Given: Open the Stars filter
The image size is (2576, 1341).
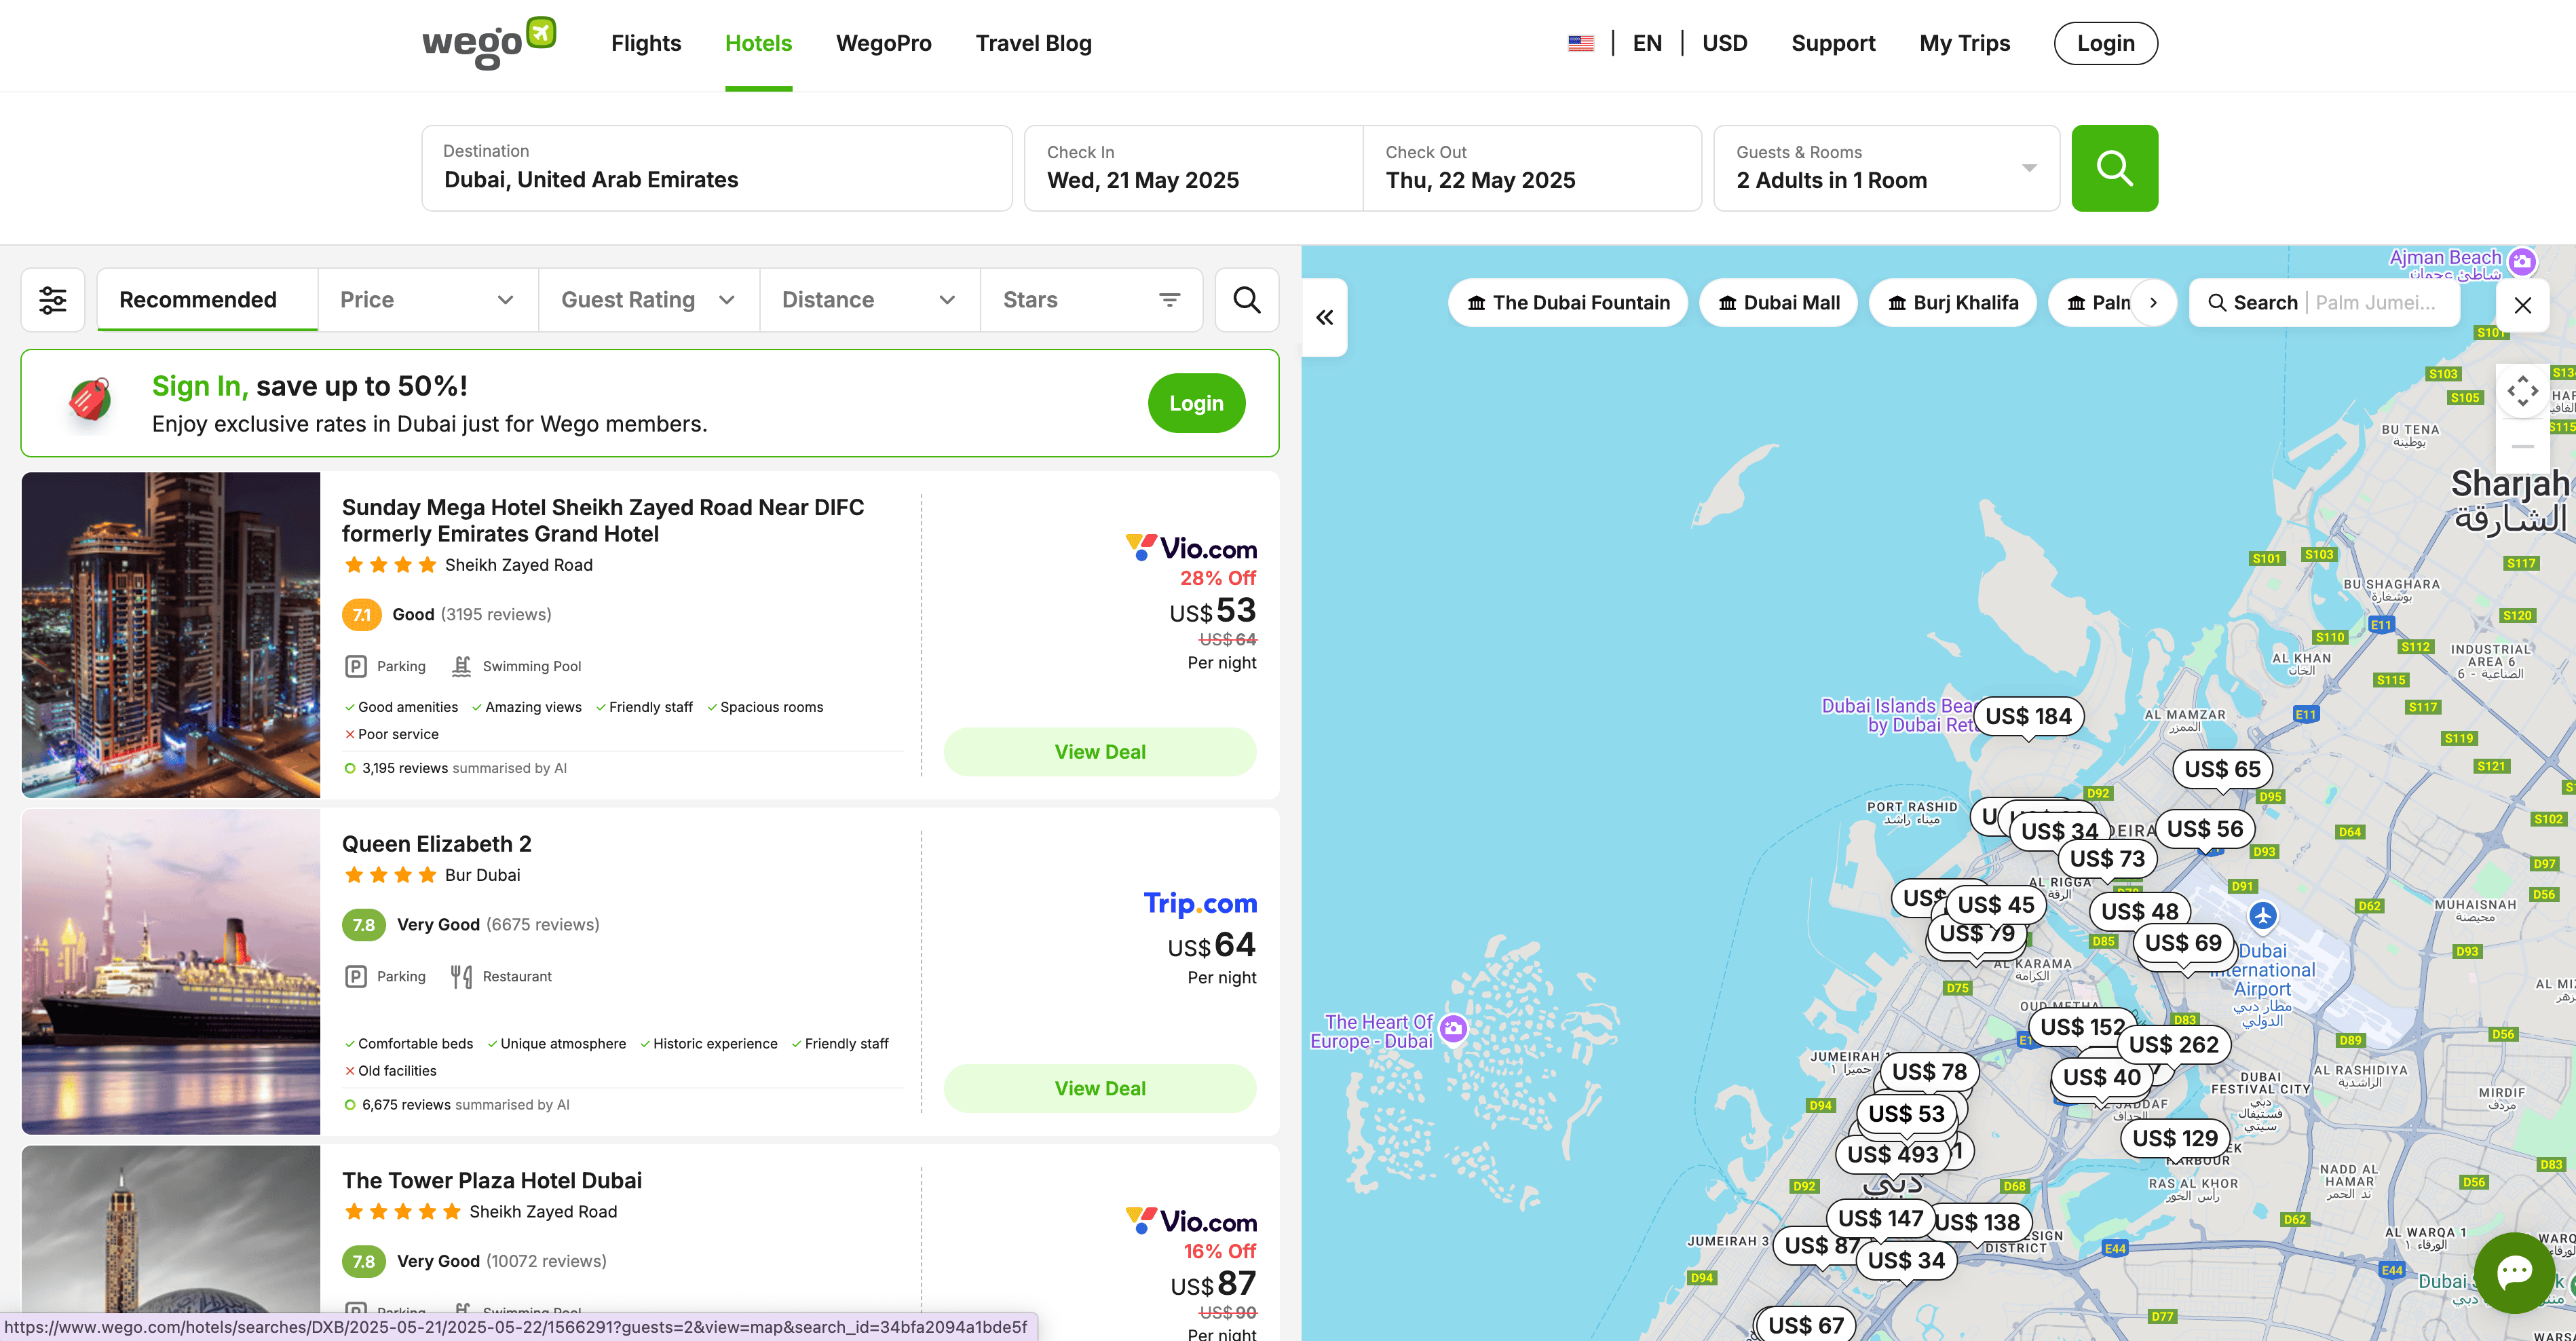Looking at the screenshot, I should (1091, 300).
